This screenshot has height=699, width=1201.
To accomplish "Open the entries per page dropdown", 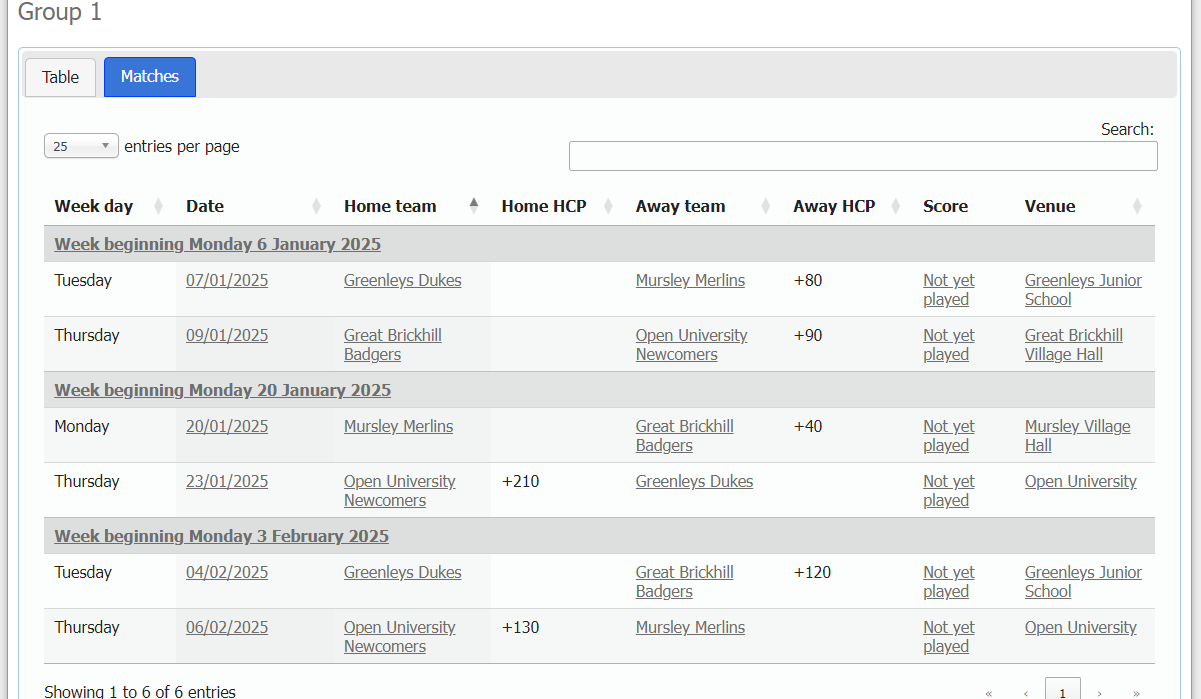I will tap(81, 146).
